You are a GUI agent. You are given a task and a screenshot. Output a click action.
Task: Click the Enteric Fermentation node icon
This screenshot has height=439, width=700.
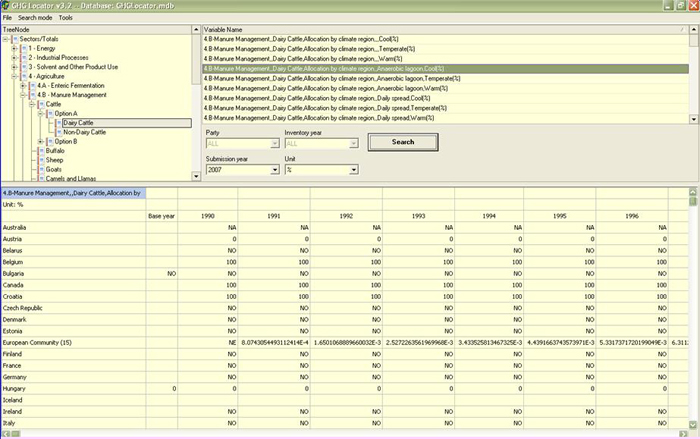(x=32, y=85)
